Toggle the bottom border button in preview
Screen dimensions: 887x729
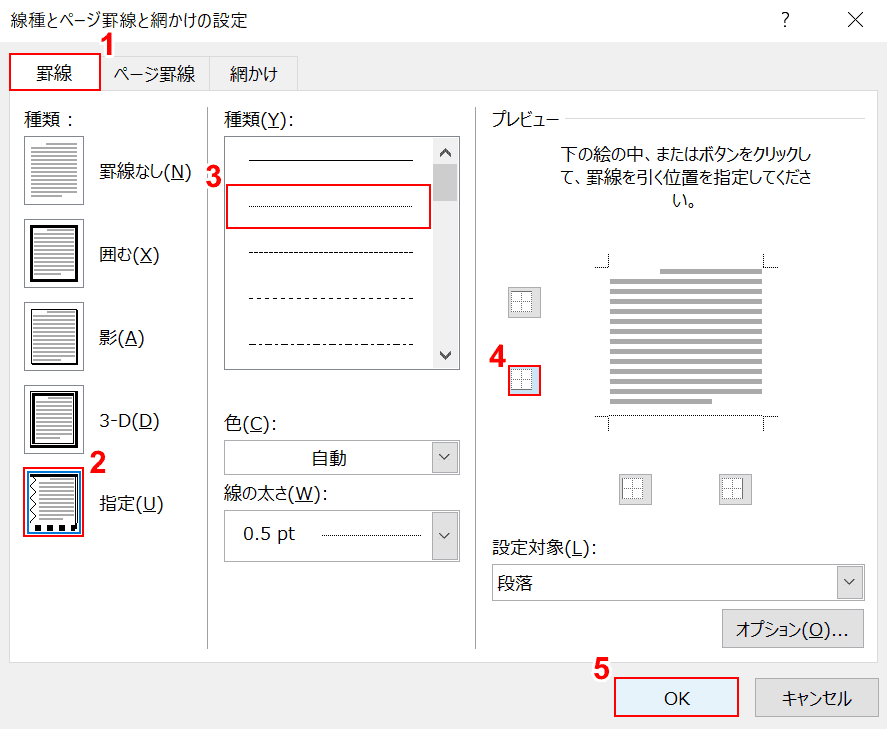(524, 380)
